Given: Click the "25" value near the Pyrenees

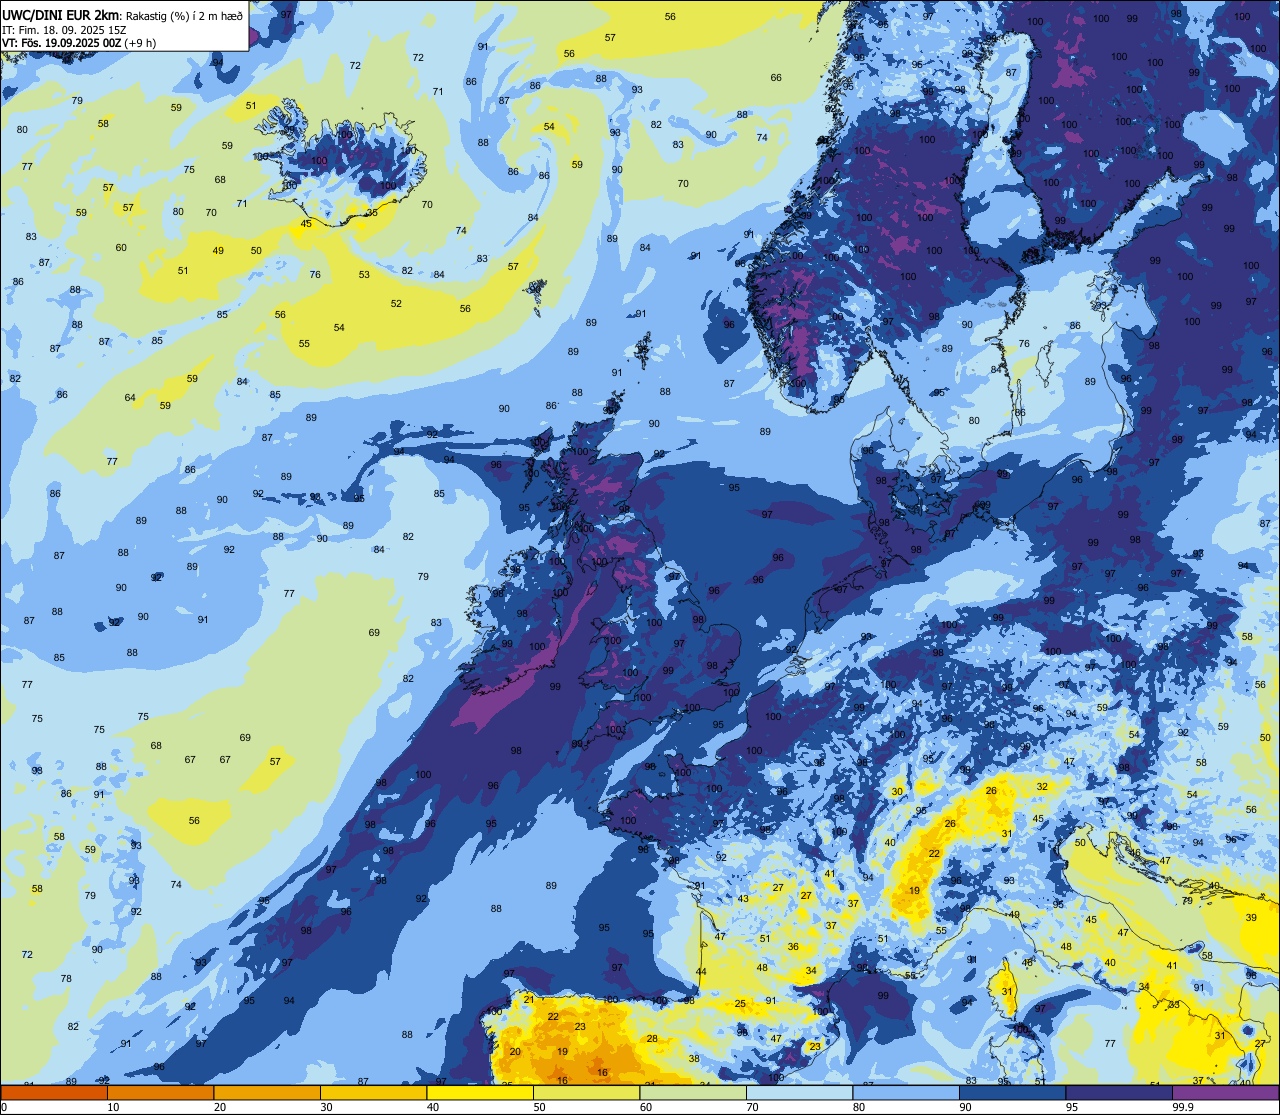Looking at the screenshot, I should pyautogui.click(x=740, y=1004).
